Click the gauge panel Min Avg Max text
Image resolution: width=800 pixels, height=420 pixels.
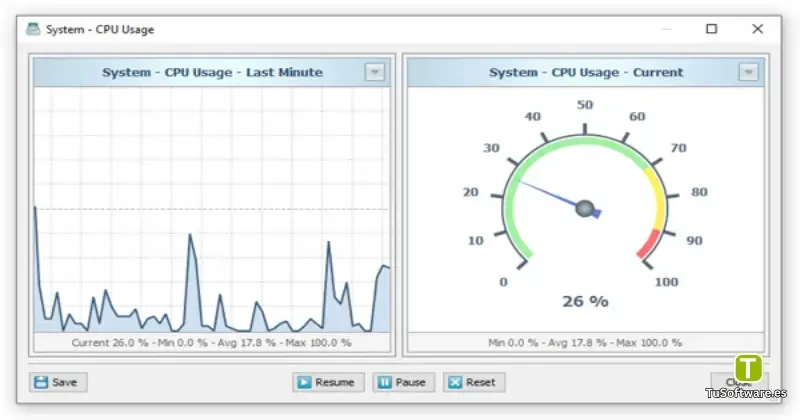coord(585,342)
